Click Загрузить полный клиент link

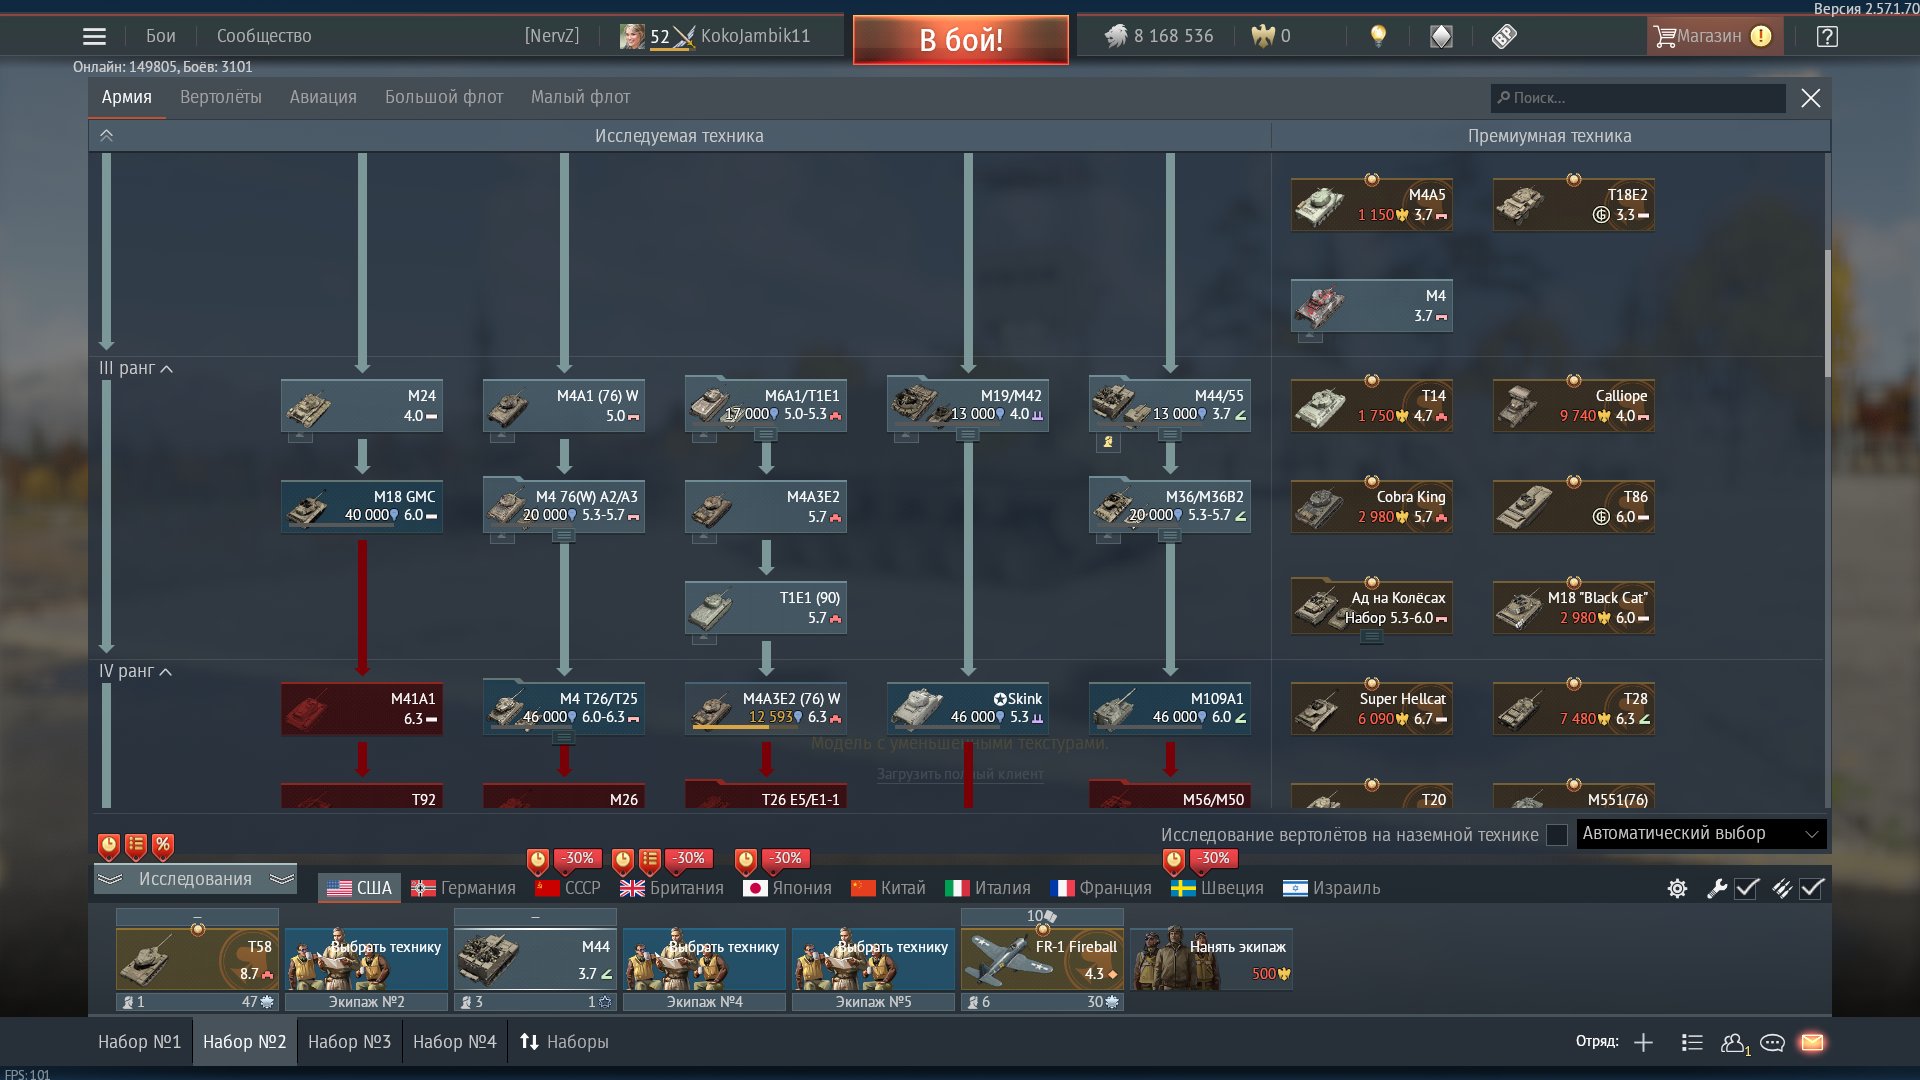click(x=960, y=774)
